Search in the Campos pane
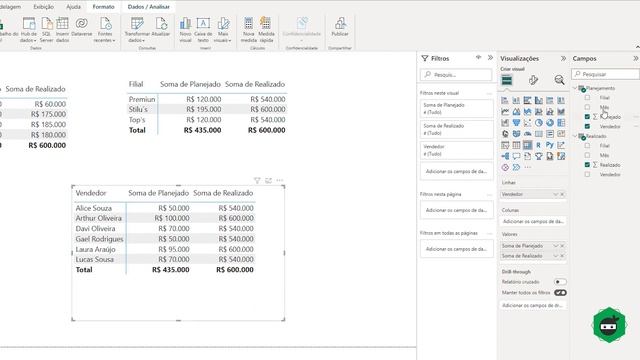This screenshot has width=640, height=360. point(606,74)
